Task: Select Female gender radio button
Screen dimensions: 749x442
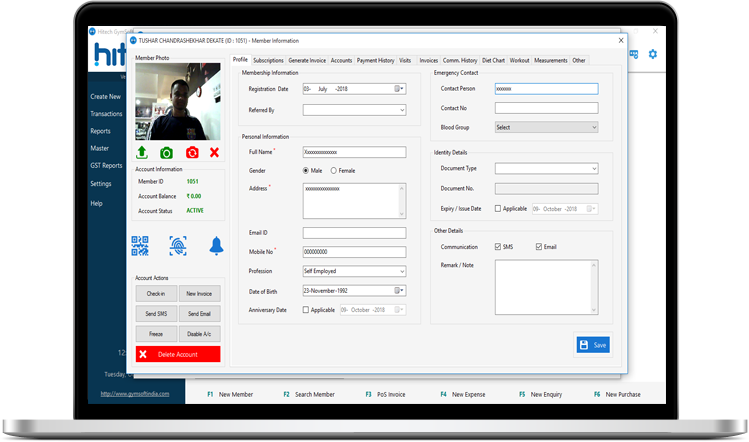Action: (x=333, y=171)
